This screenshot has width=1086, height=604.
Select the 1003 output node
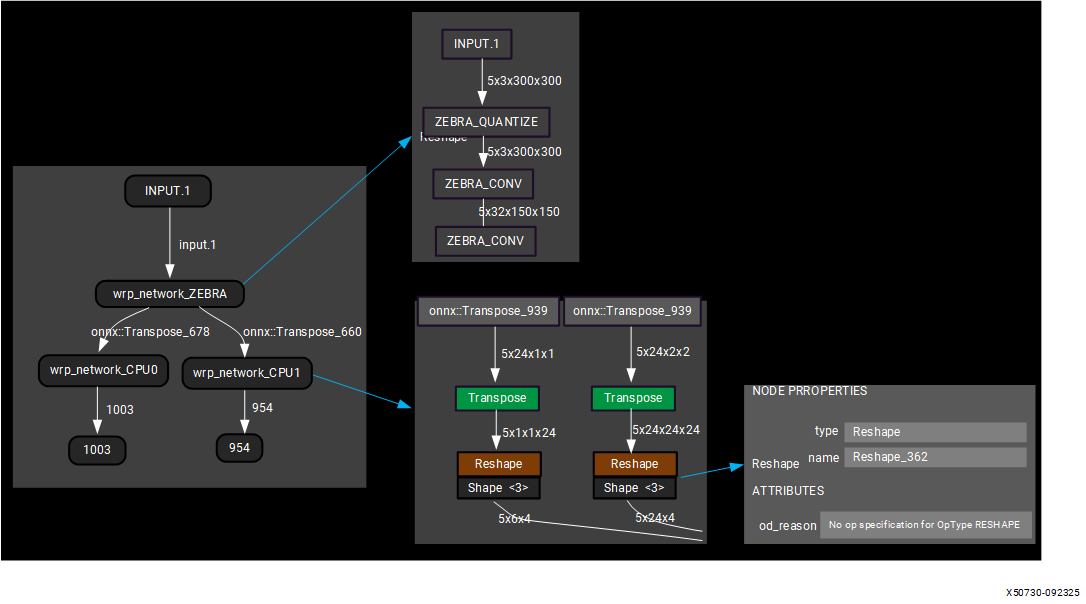pos(97,450)
